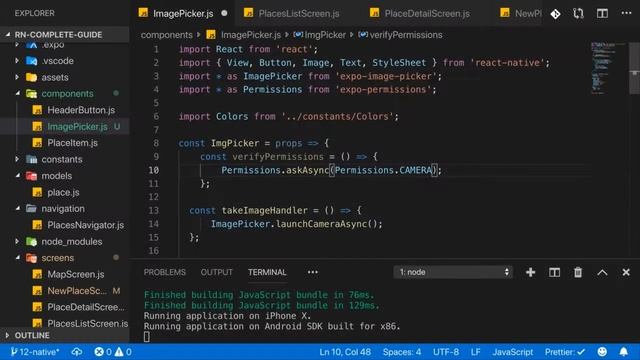Open the errors and warnings count
Viewport: 640px width, 360px height.
click(113, 352)
